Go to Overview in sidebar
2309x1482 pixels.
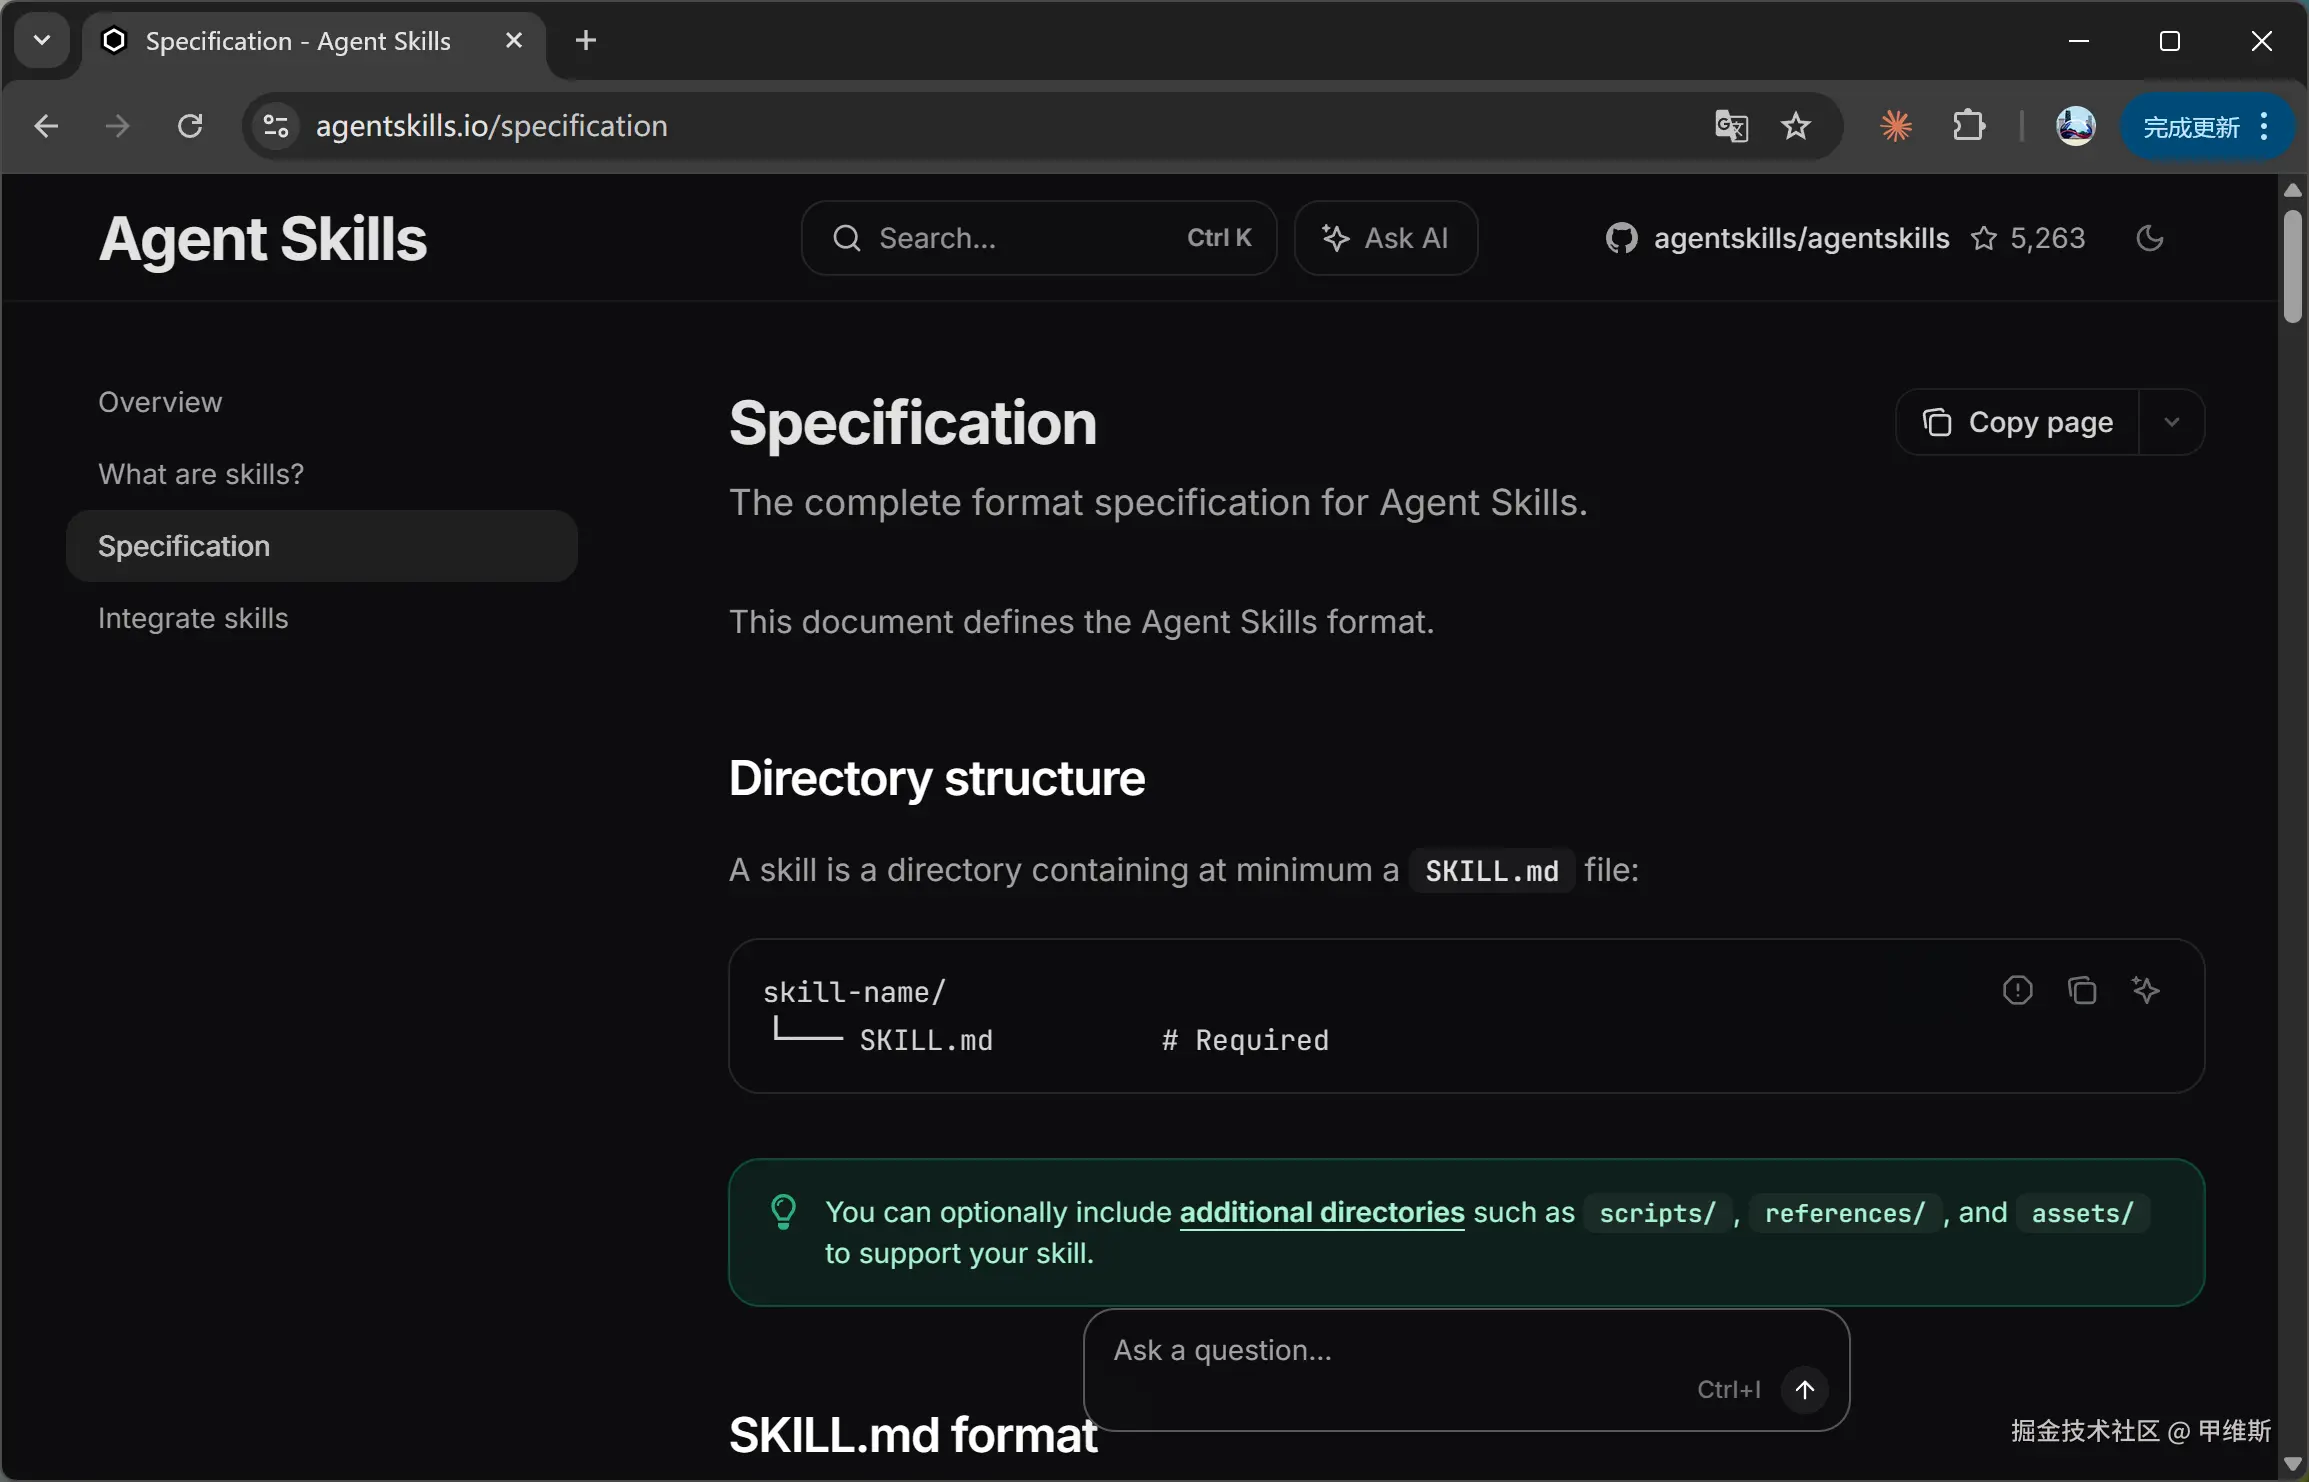(x=160, y=402)
